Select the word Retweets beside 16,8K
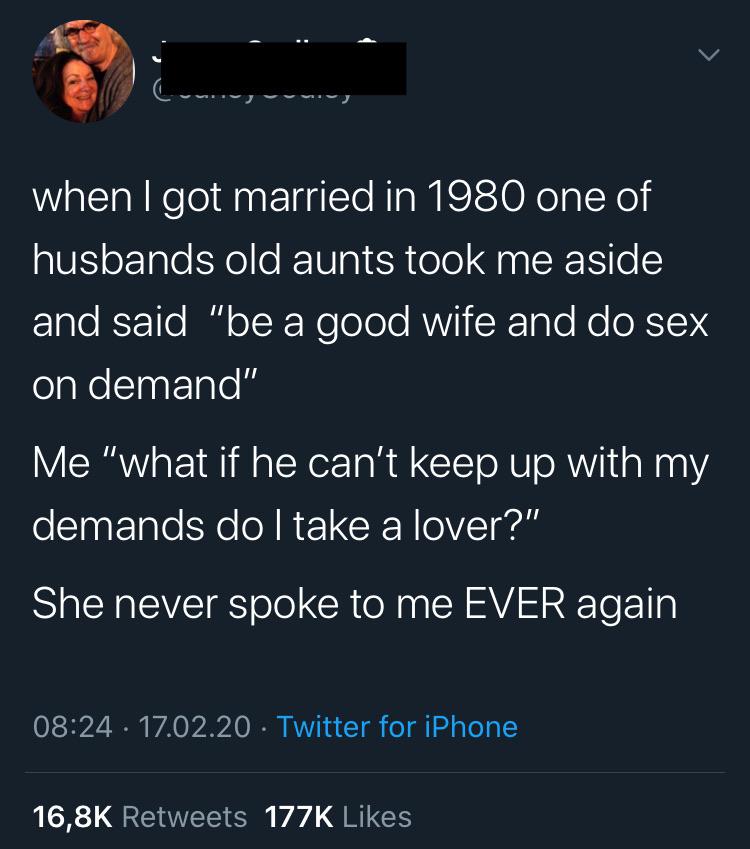Image resolution: width=750 pixels, height=849 pixels. [185, 817]
